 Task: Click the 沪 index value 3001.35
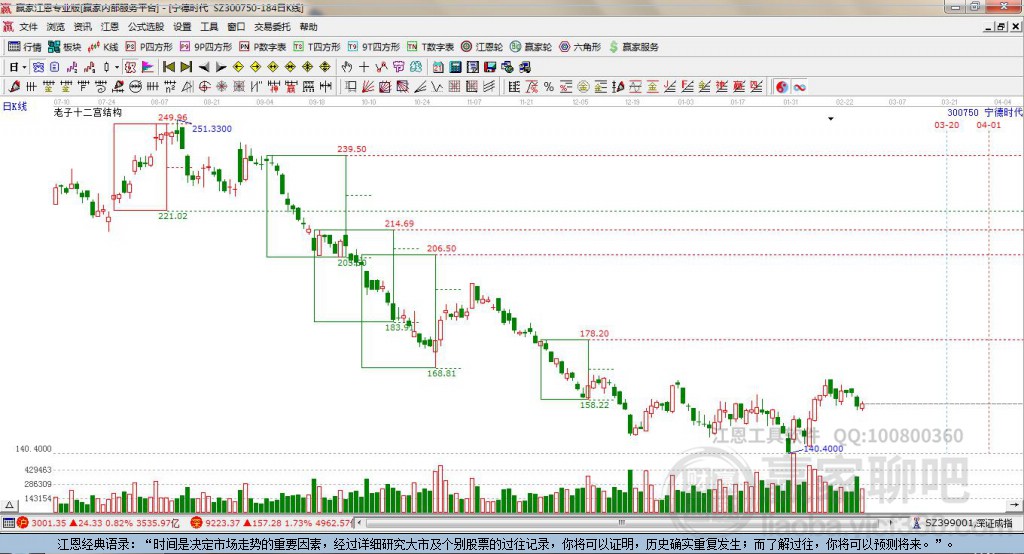pos(48,523)
